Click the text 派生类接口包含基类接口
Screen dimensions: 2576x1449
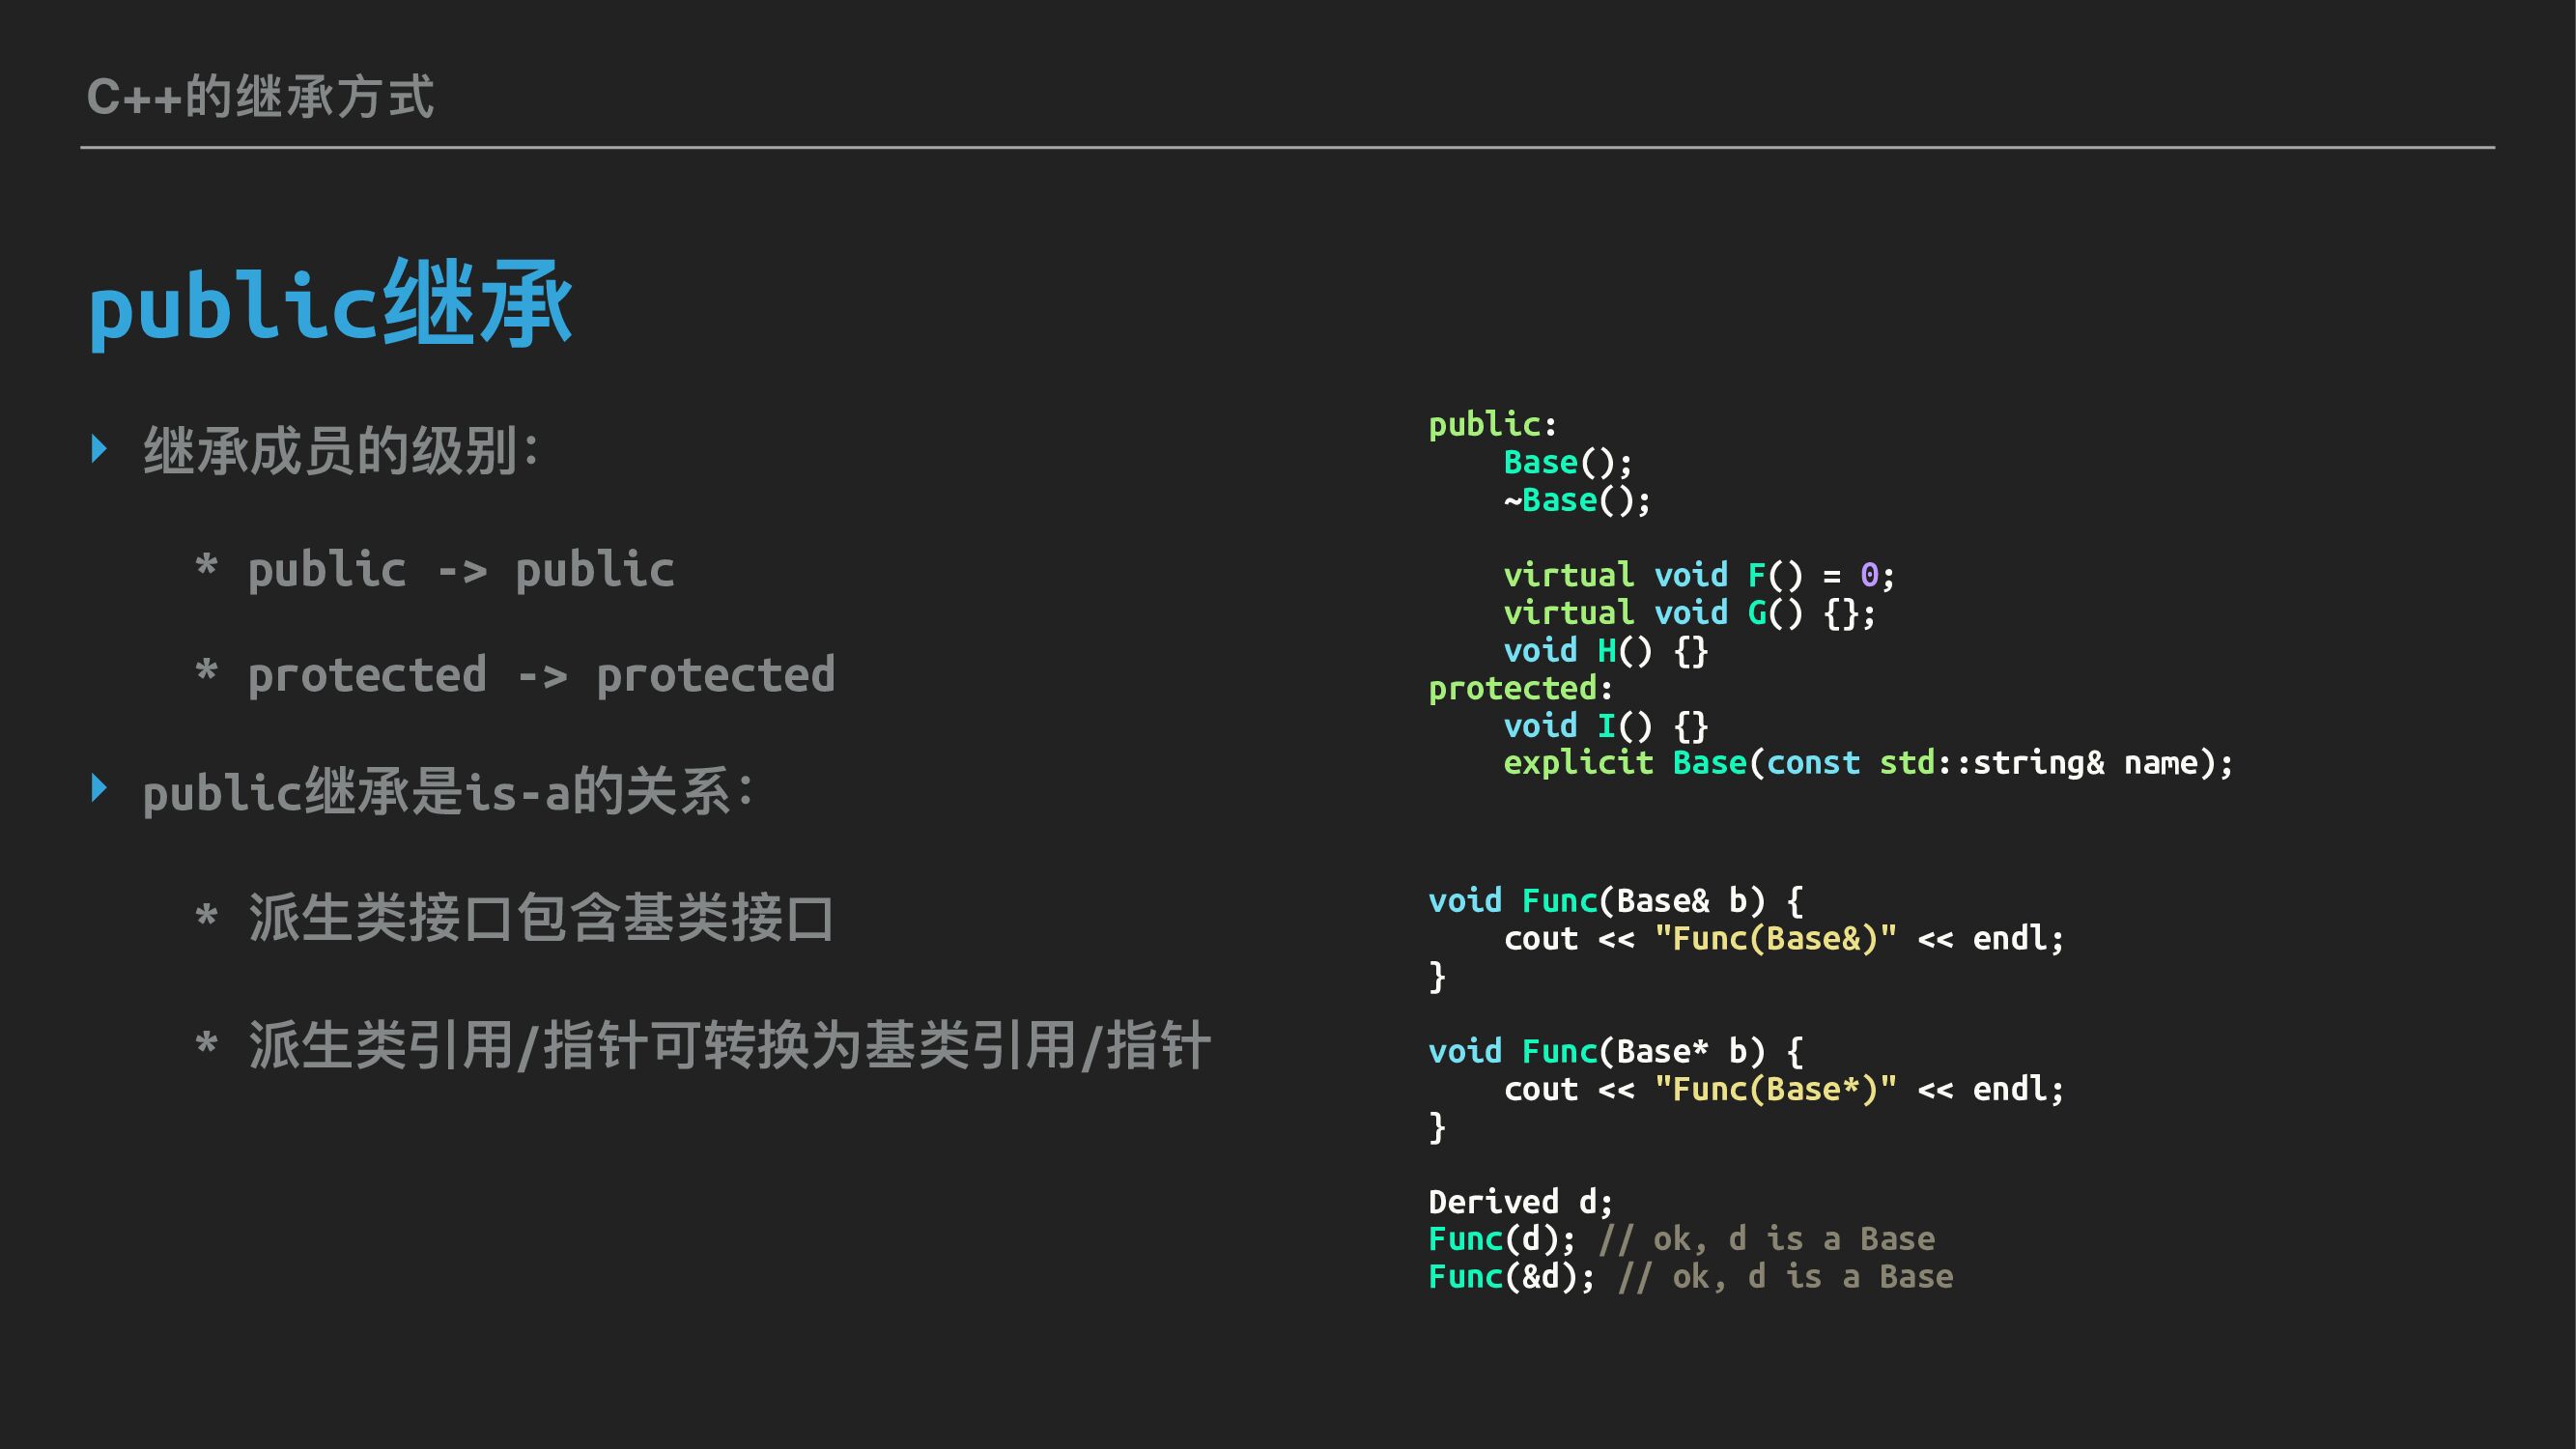coord(540,917)
